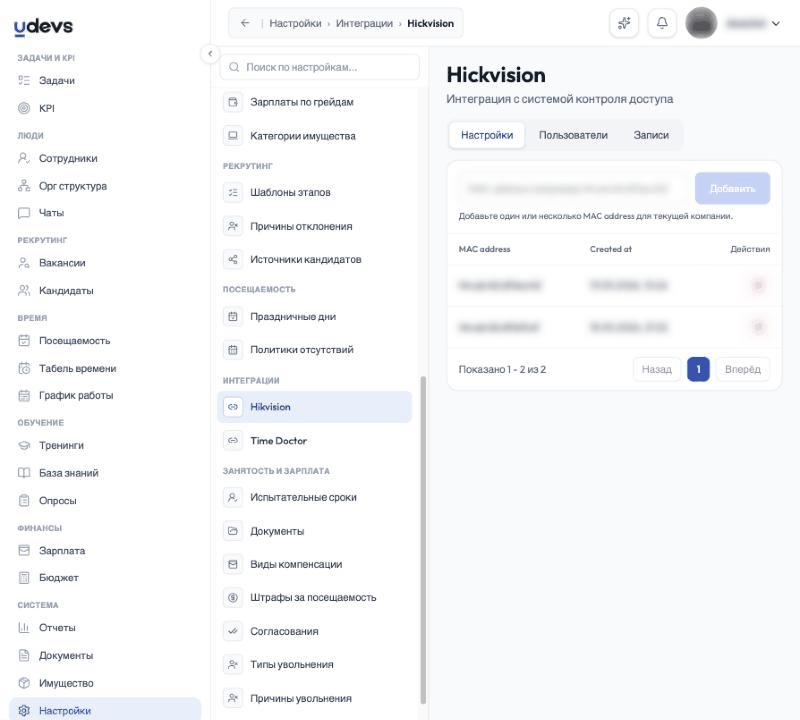Image resolution: width=800 pixels, height=720 pixels.
Task: Click the Добавить button
Action: [732, 188]
